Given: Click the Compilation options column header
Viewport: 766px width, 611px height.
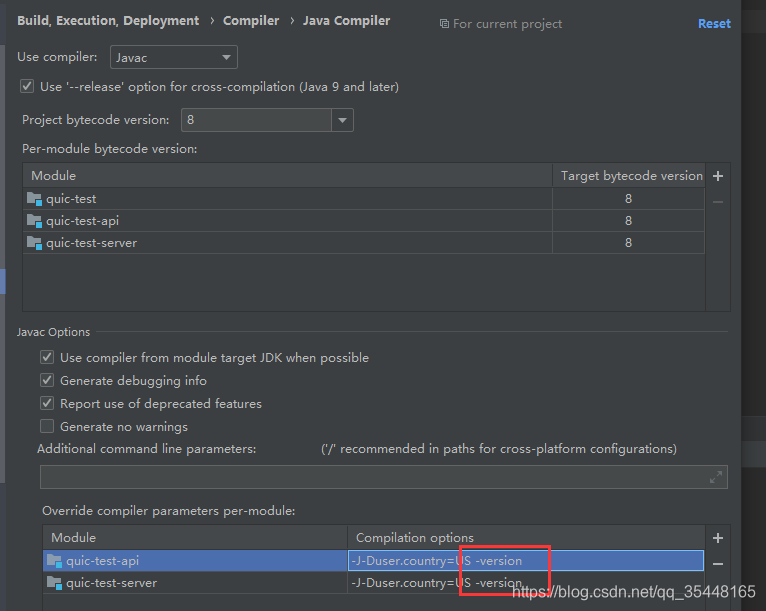Looking at the screenshot, I should (526, 537).
